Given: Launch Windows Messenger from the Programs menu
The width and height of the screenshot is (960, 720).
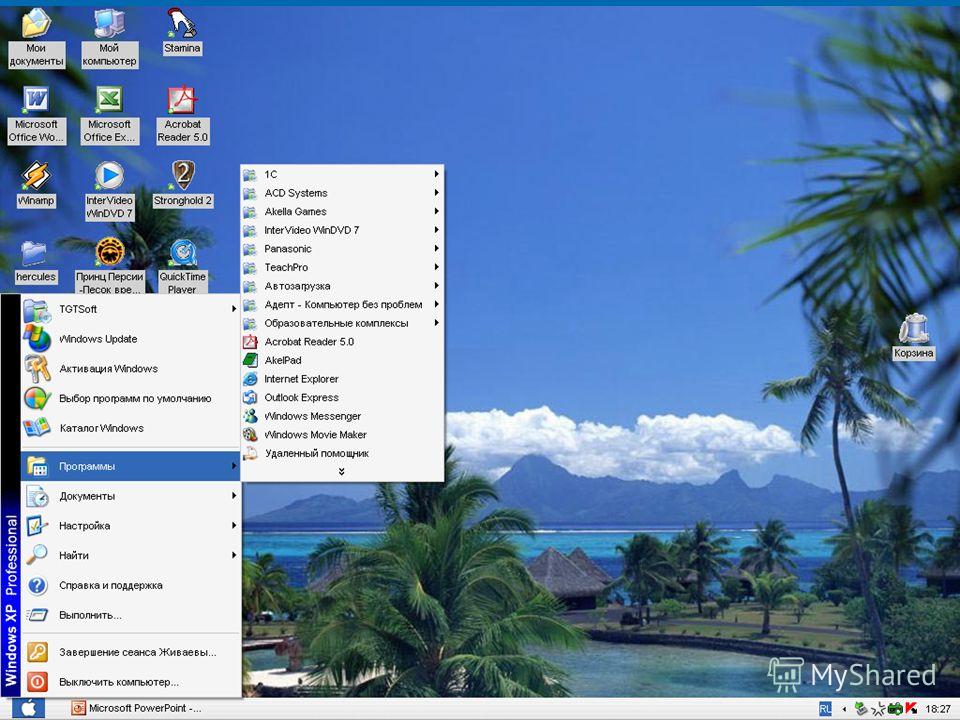Looking at the screenshot, I should click(x=342, y=416).
